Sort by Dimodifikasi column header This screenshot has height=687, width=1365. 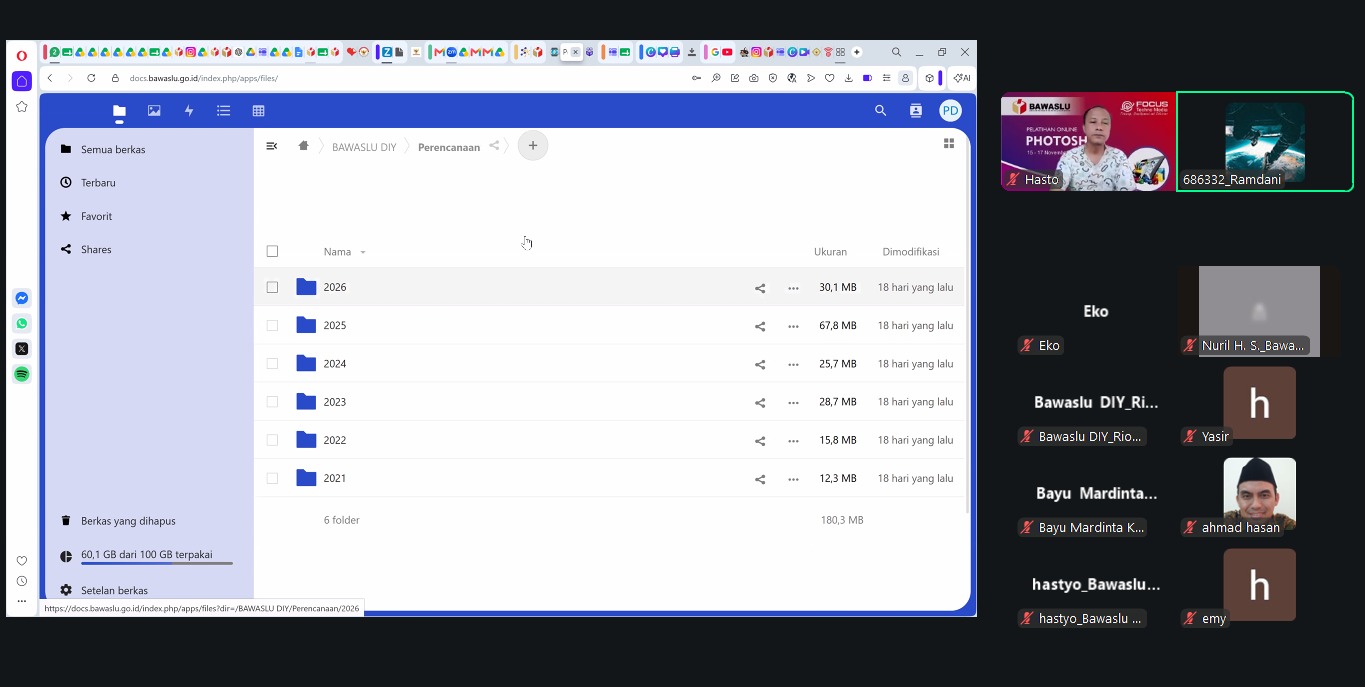[x=911, y=252]
